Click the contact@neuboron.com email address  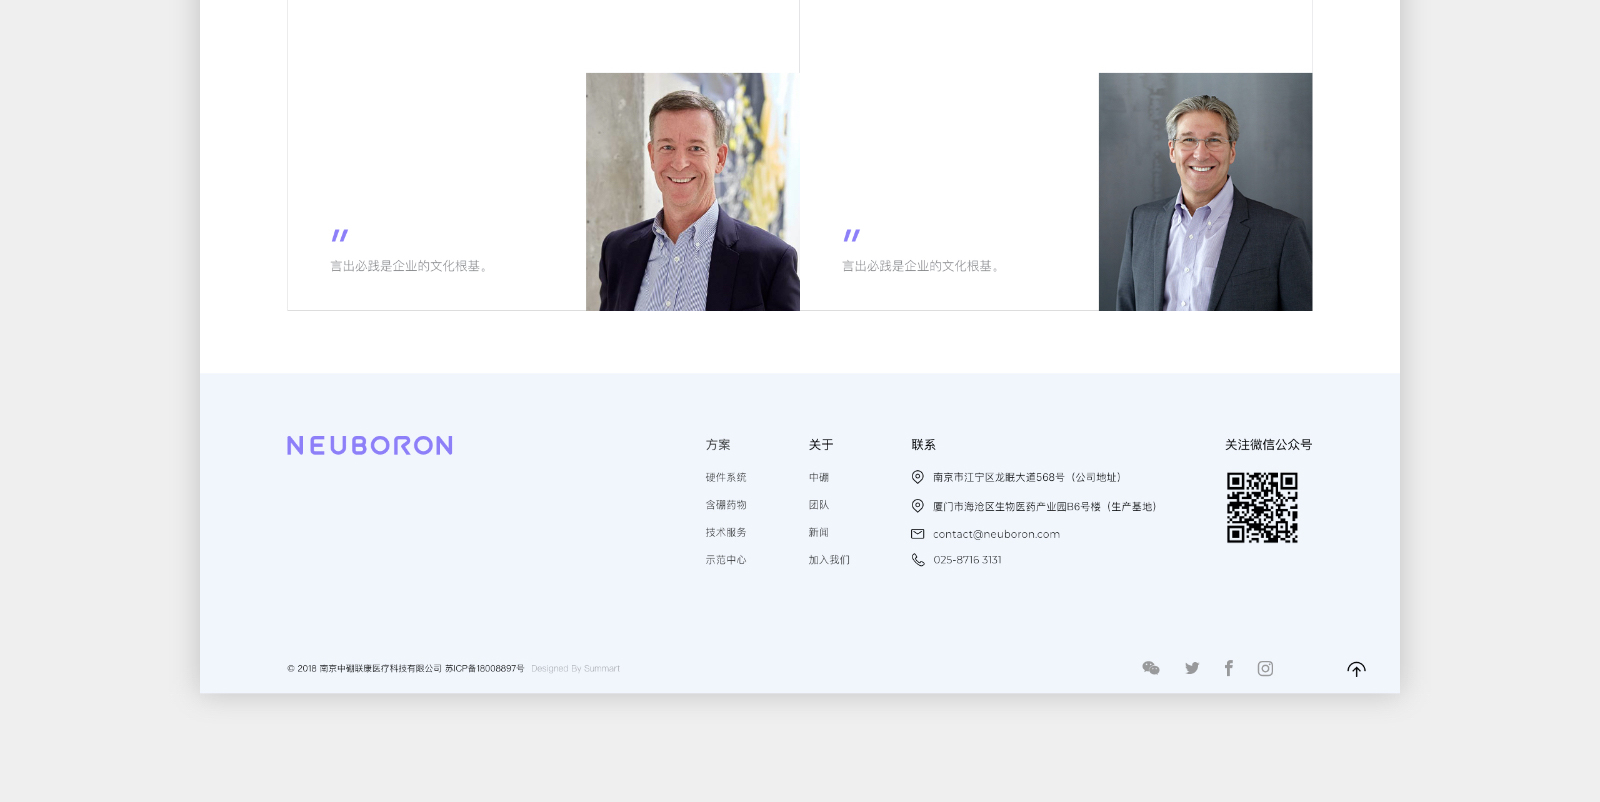tap(996, 534)
